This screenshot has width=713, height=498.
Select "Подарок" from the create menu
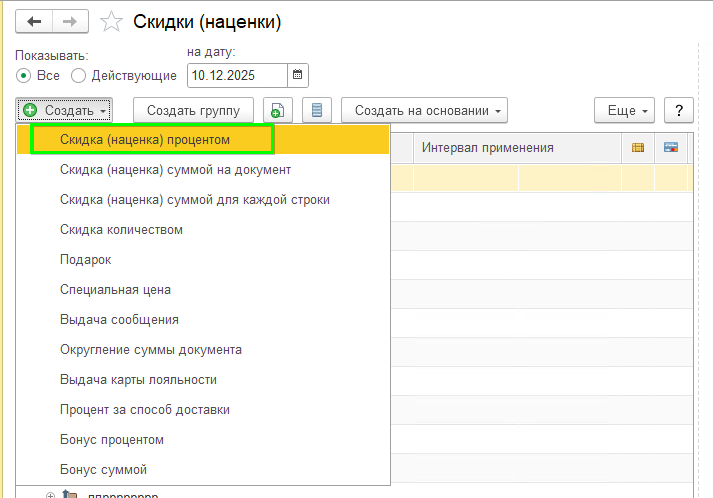click(x=203, y=260)
